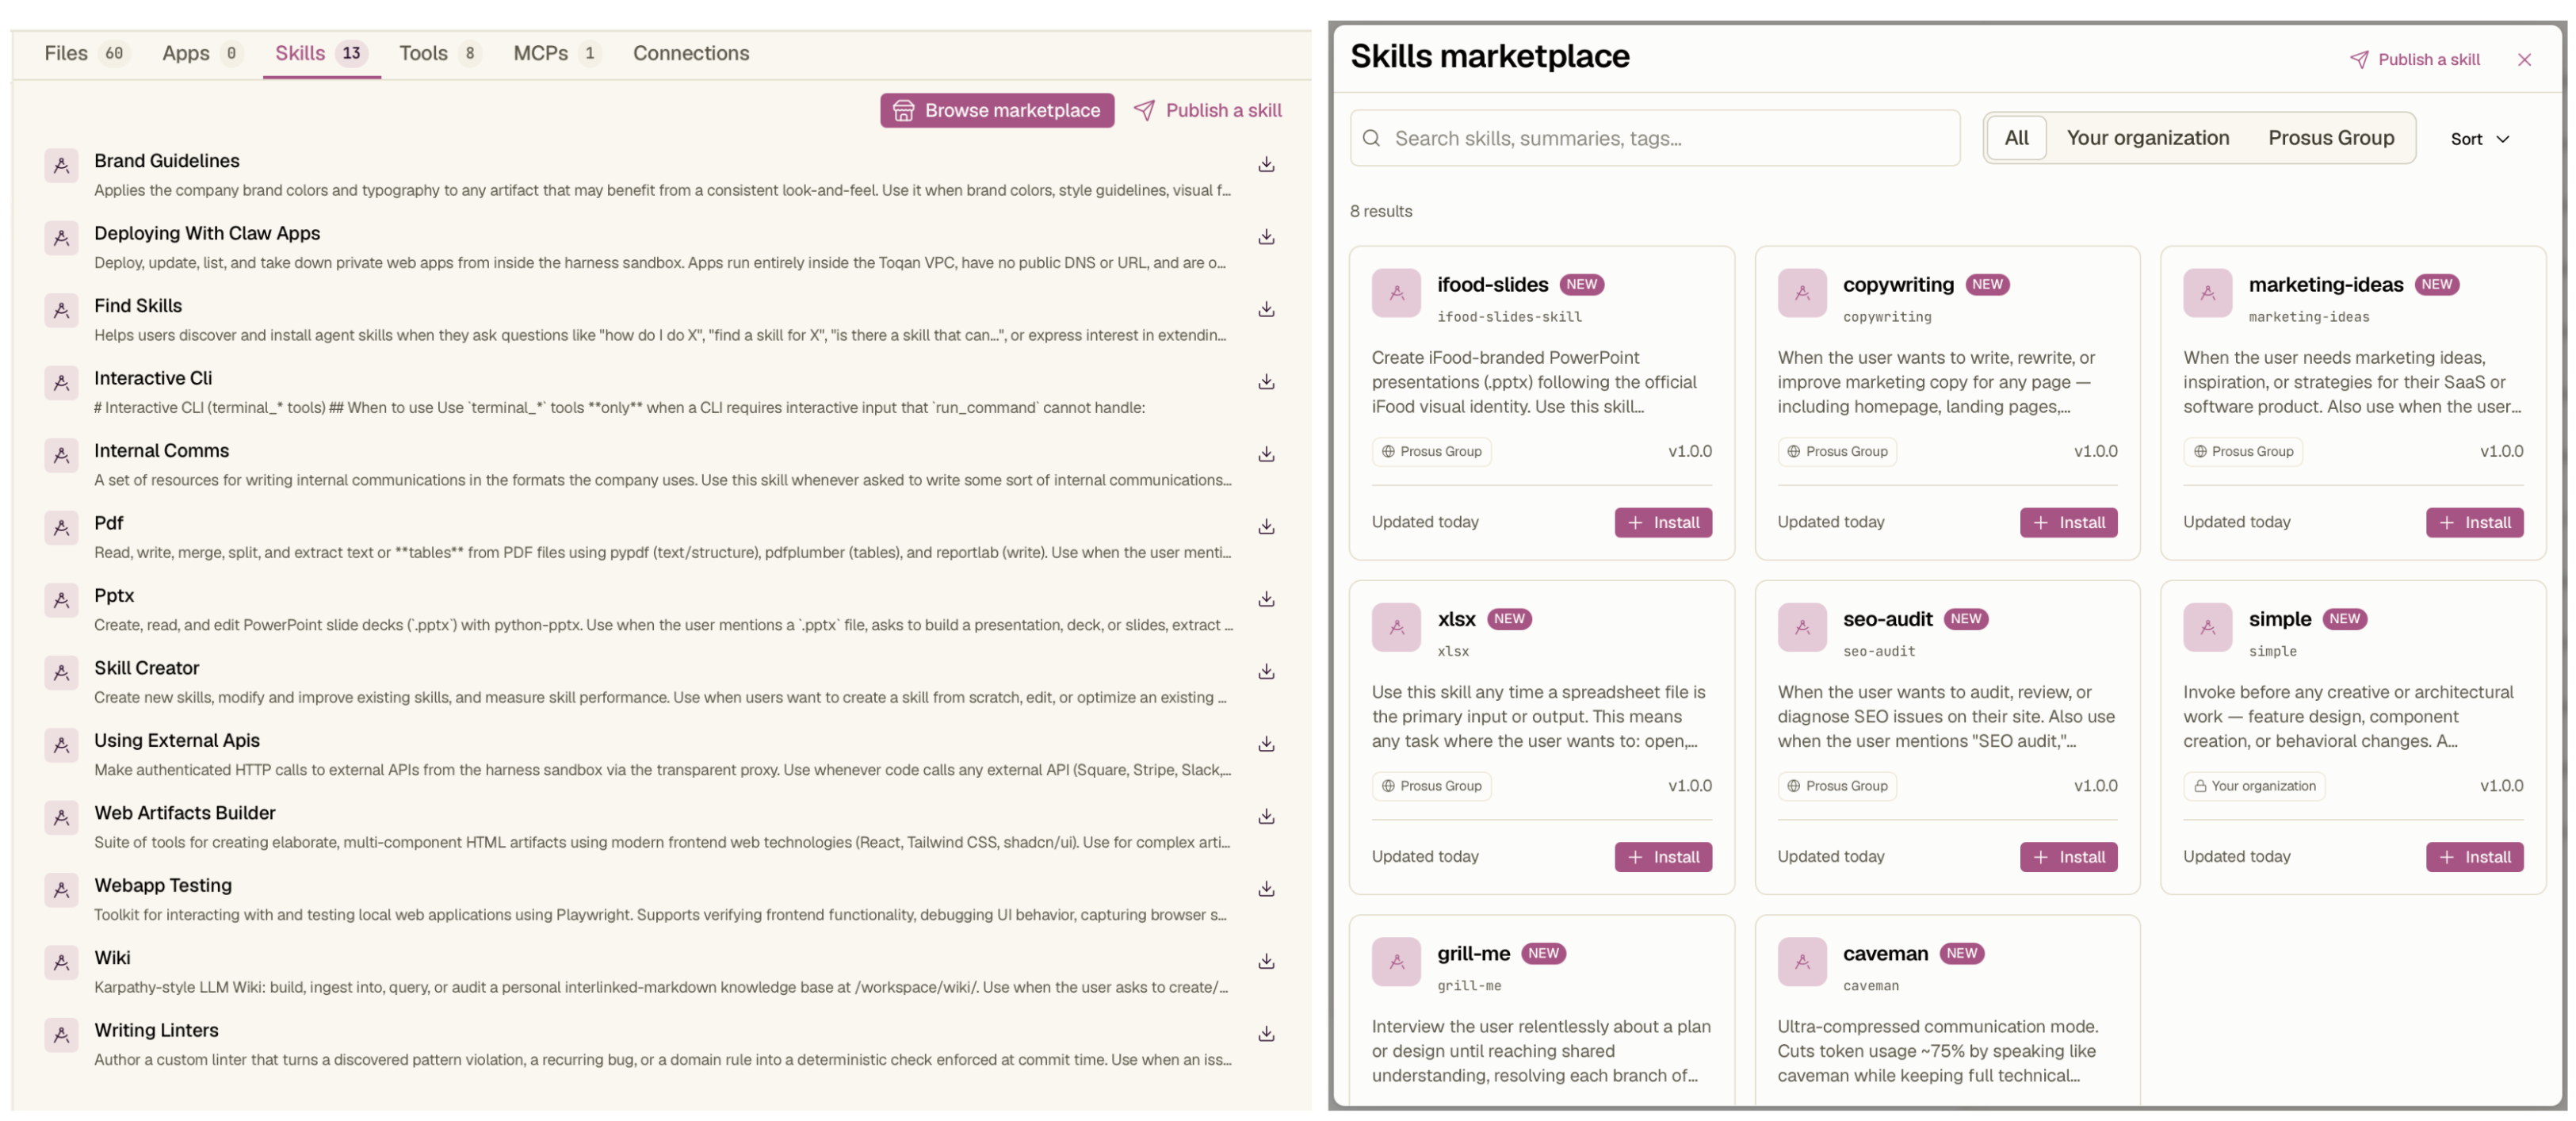
Task: Close the Skills marketplace panel
Action: pyautogui.click(x=2523, y=60)
